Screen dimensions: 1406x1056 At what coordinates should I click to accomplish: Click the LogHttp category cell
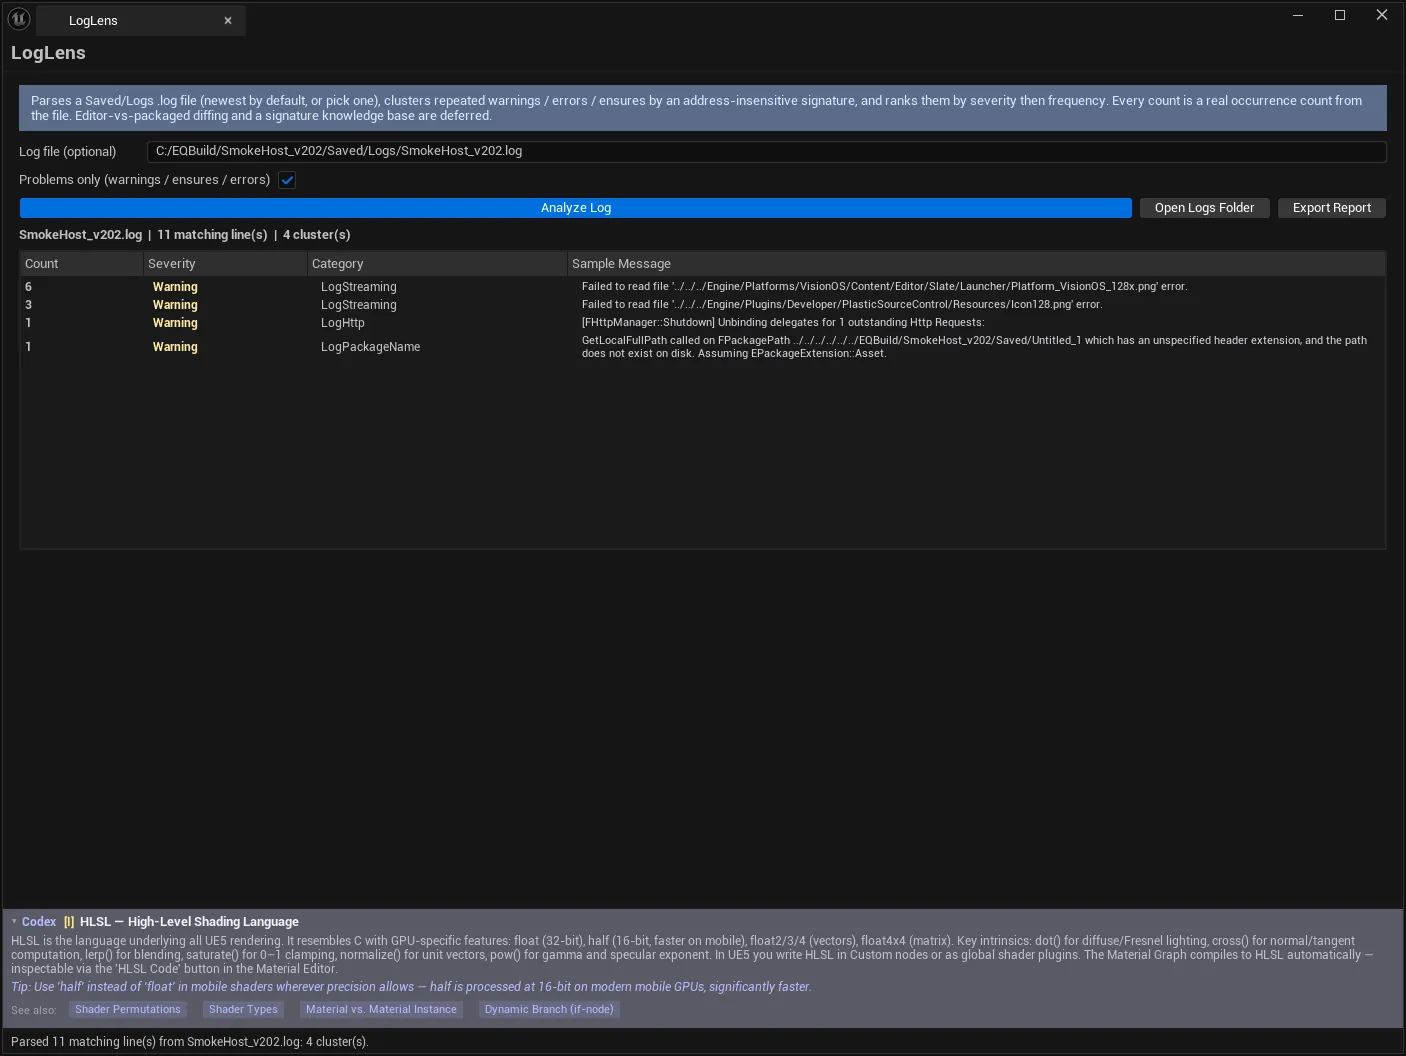pyautogui.click(x=343, y=323)
